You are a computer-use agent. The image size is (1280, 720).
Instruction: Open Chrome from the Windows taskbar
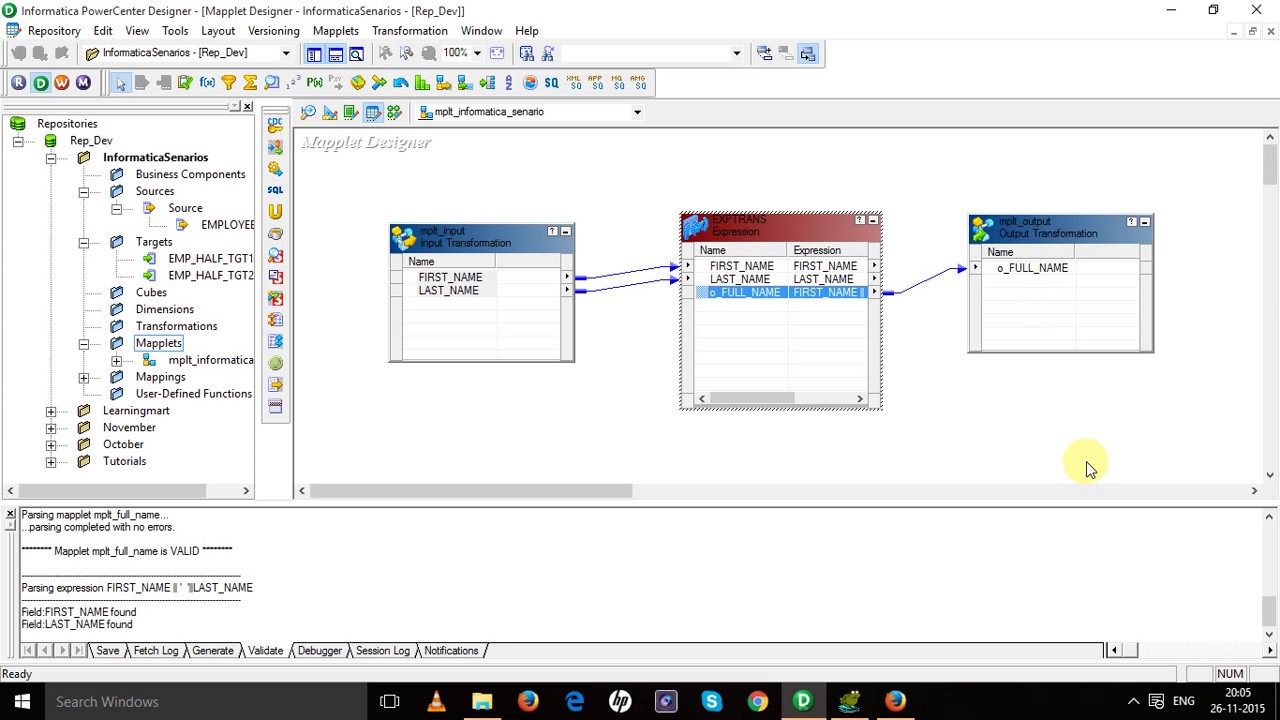tap(757, 702)
